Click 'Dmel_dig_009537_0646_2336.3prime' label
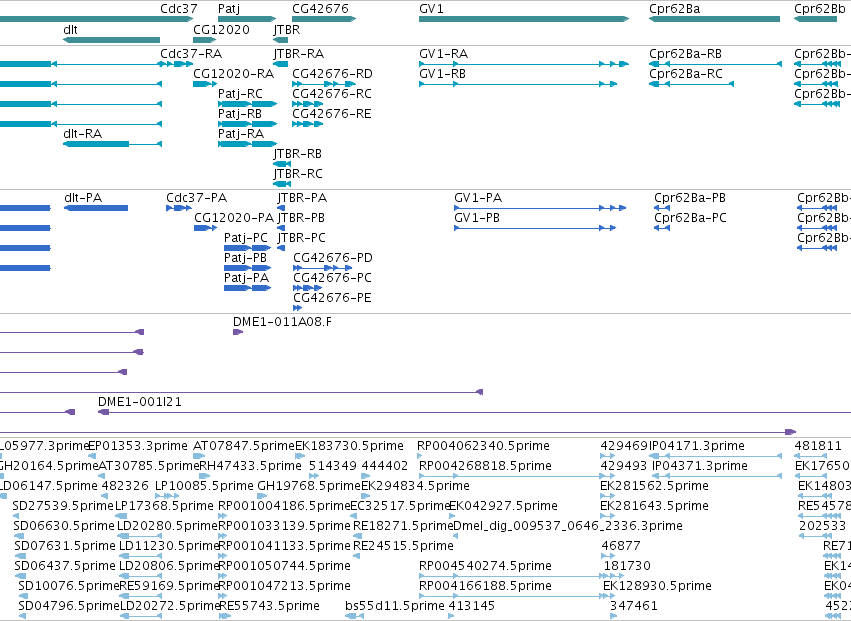Image resolution: width=851 pixels, height=621 pixels. (567, 526)
